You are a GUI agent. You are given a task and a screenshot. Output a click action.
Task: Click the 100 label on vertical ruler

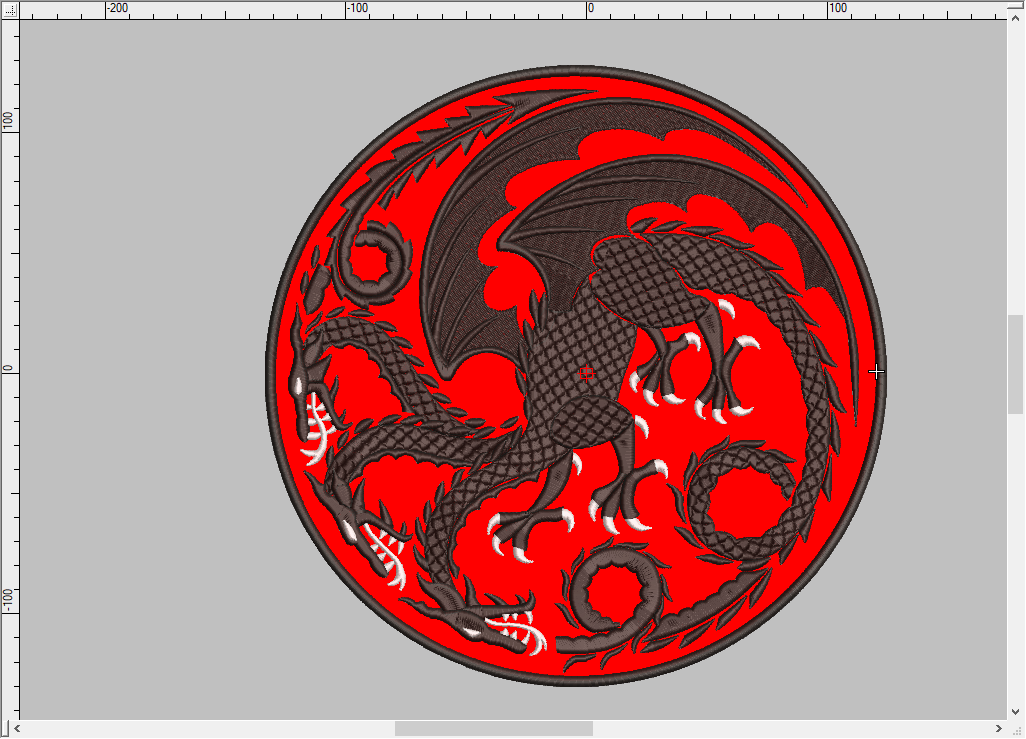pyautogui.click(x=8, y=120)
